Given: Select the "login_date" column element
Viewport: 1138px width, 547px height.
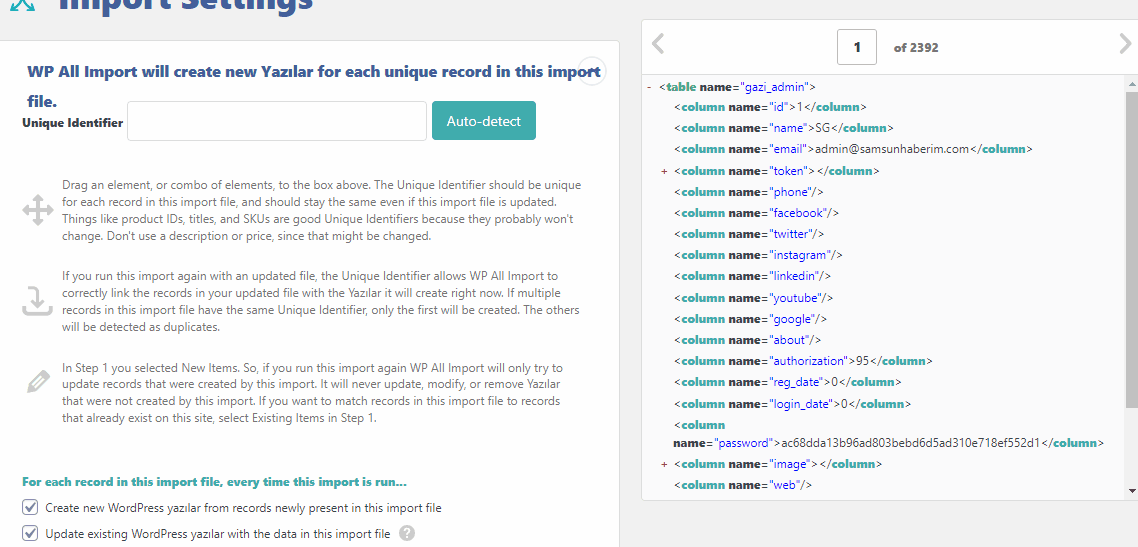Looking at the screenshot, I should pos(793,403).
